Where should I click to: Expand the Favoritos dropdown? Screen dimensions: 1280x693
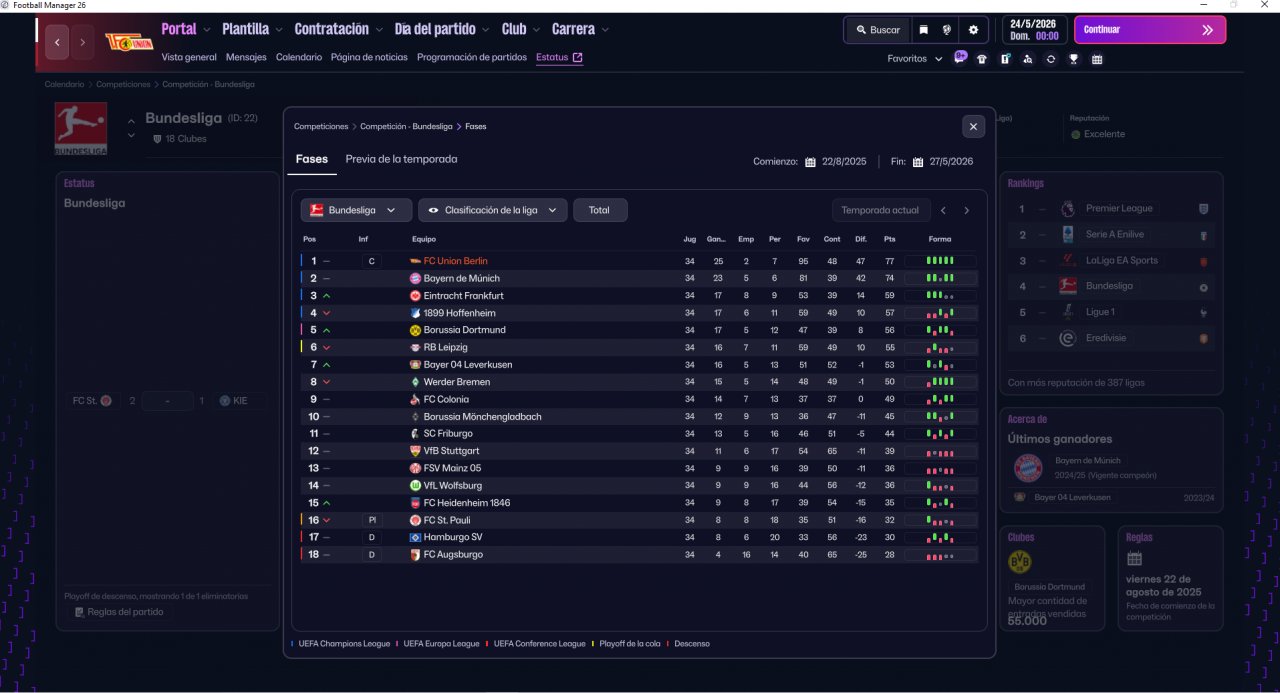(915, 59)
